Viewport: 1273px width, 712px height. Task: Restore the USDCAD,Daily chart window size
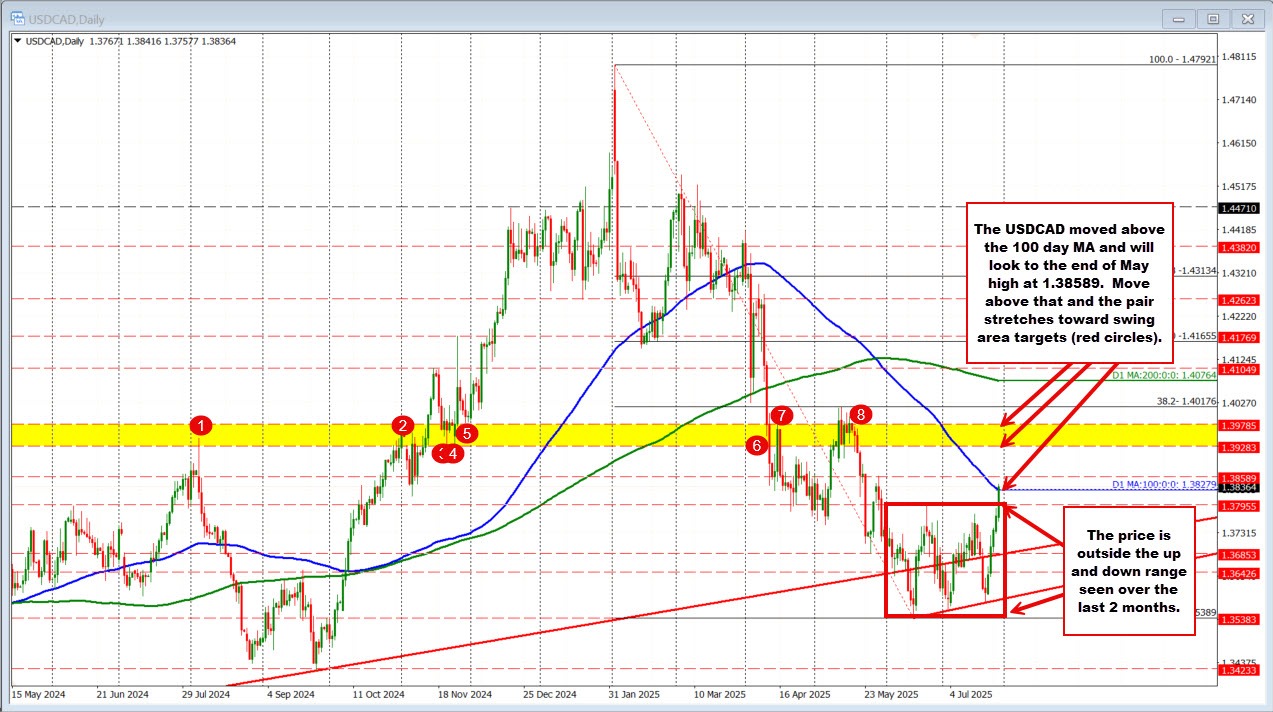[x=1213, y=18]
